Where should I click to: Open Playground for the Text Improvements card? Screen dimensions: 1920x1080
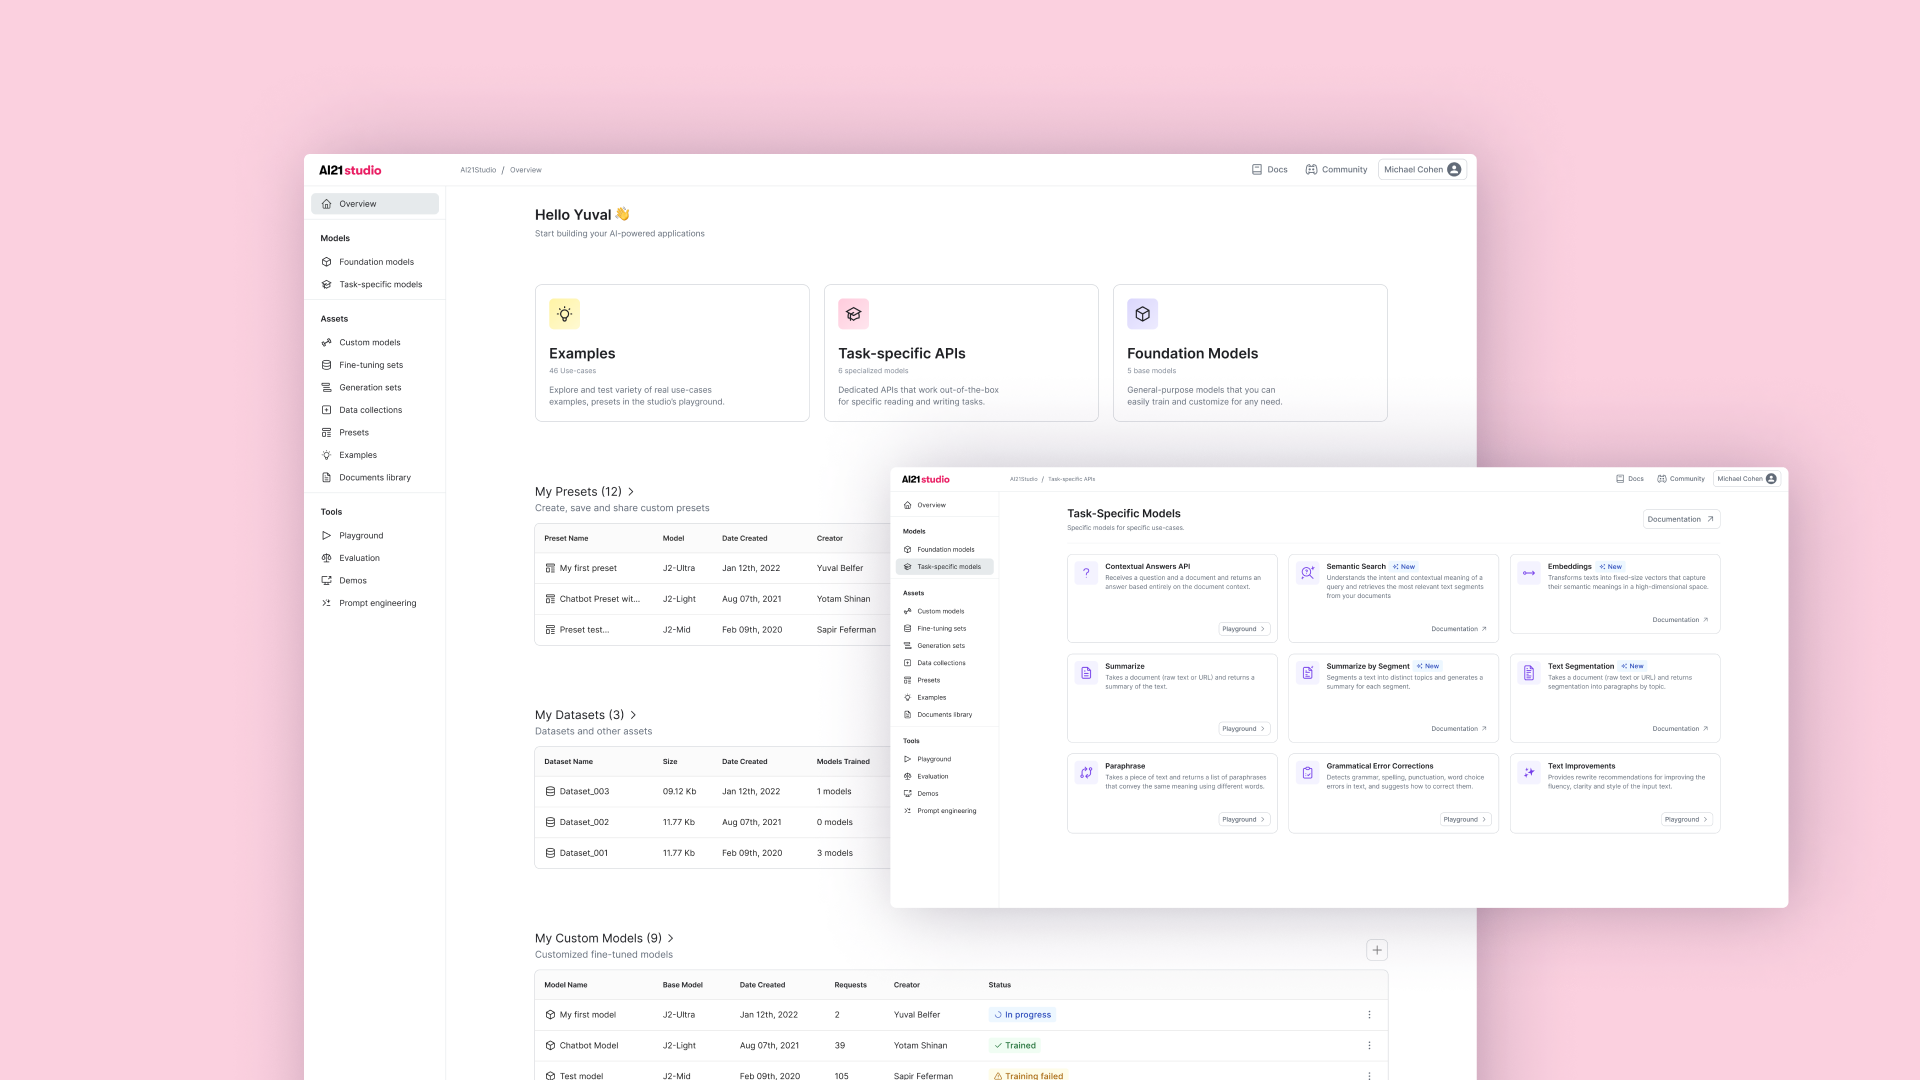1687,820
